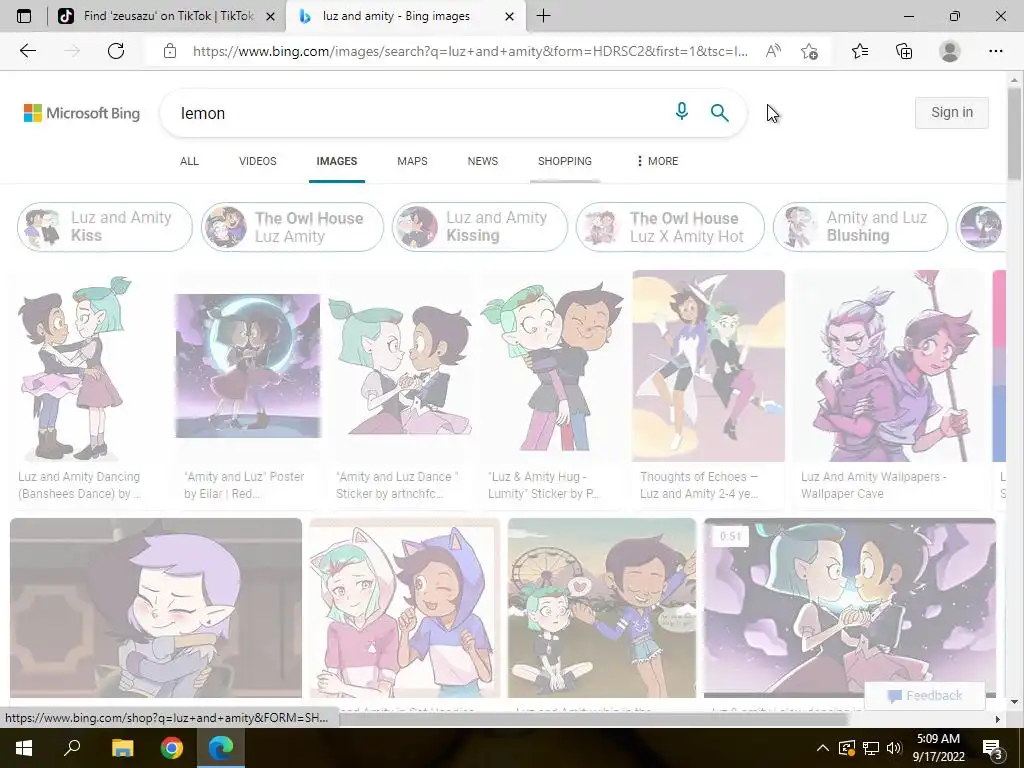
Task: Close the Bing images tab
Action: coord(510,16)
